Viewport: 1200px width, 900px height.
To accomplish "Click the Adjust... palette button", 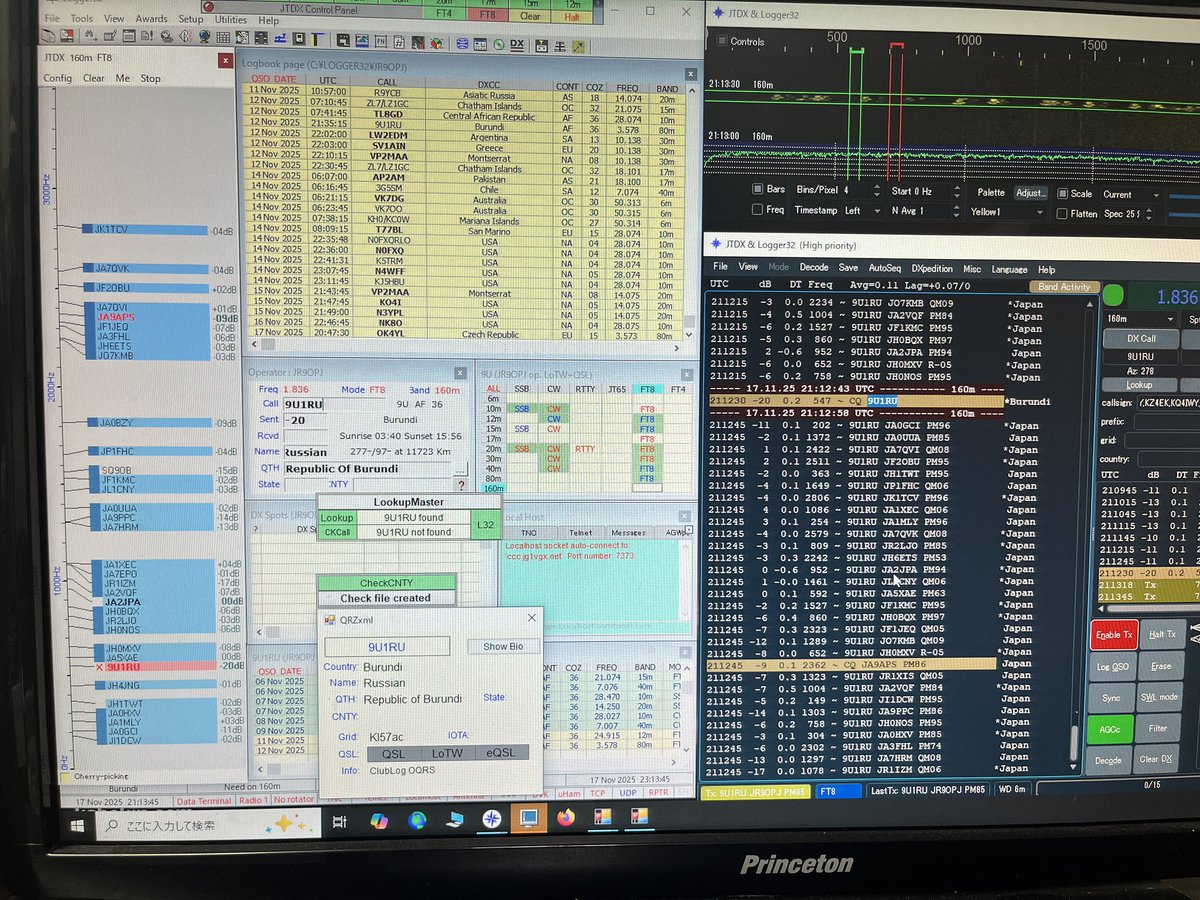I will 1031,192.
